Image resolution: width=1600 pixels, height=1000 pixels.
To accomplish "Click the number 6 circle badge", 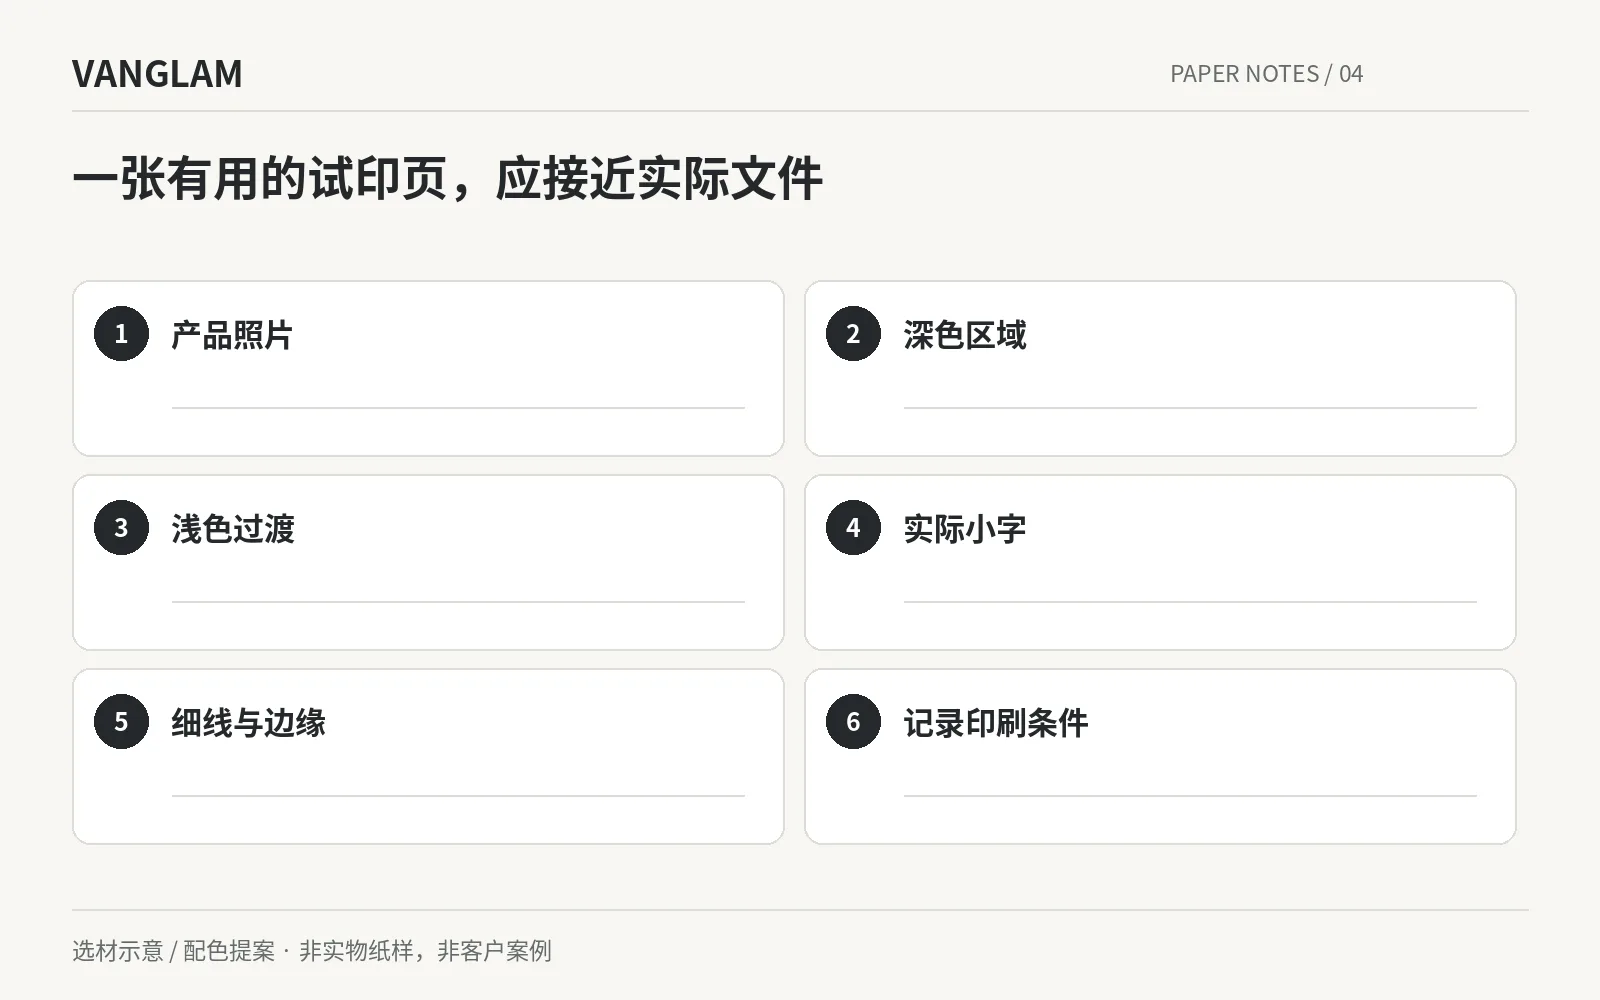I will click(x=853, y=721).
